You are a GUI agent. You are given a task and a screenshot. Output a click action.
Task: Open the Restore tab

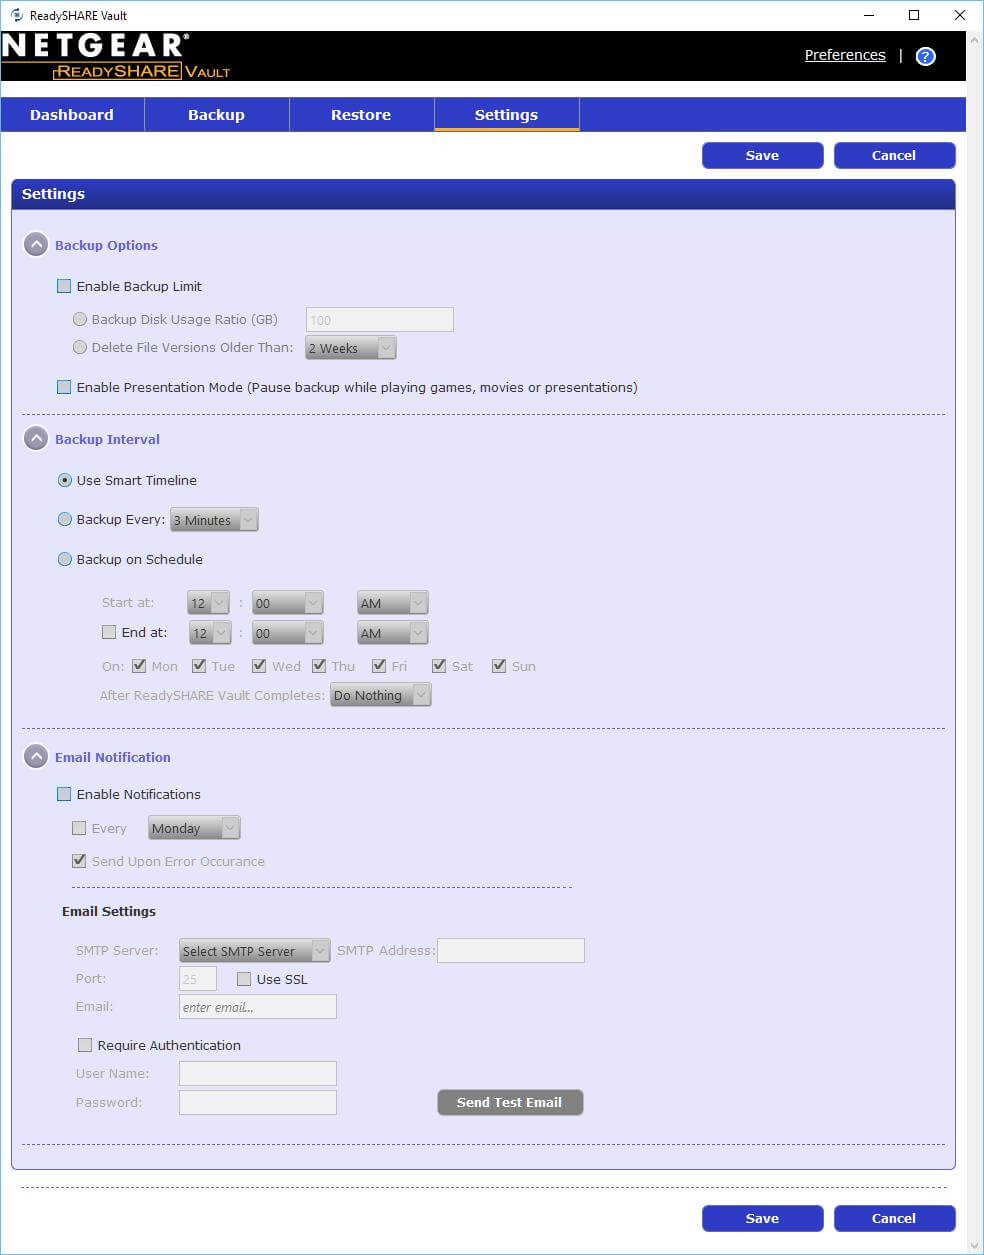click(x=361, y=115)
